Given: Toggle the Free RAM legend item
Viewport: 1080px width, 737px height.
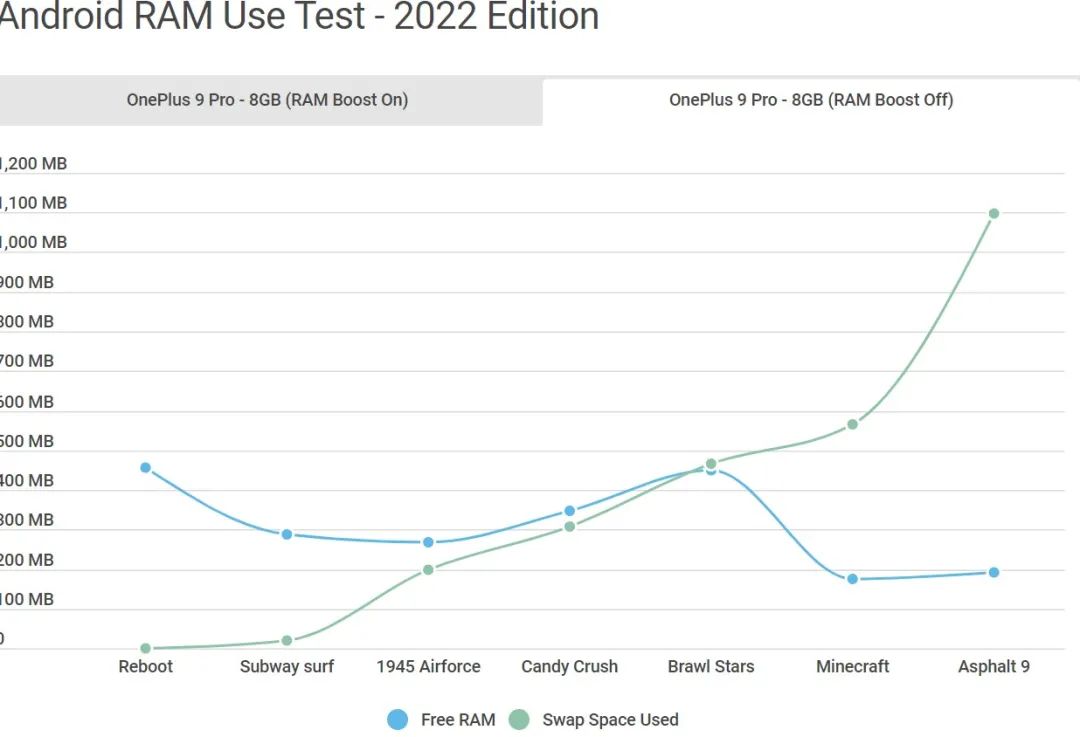Looking at the screenshot, I should coord(457,719).
